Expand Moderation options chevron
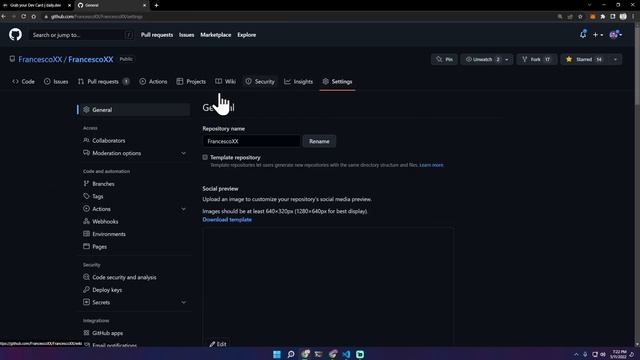Image resolution: width=640 pixels, height=360 pixels. coord(183,153)
